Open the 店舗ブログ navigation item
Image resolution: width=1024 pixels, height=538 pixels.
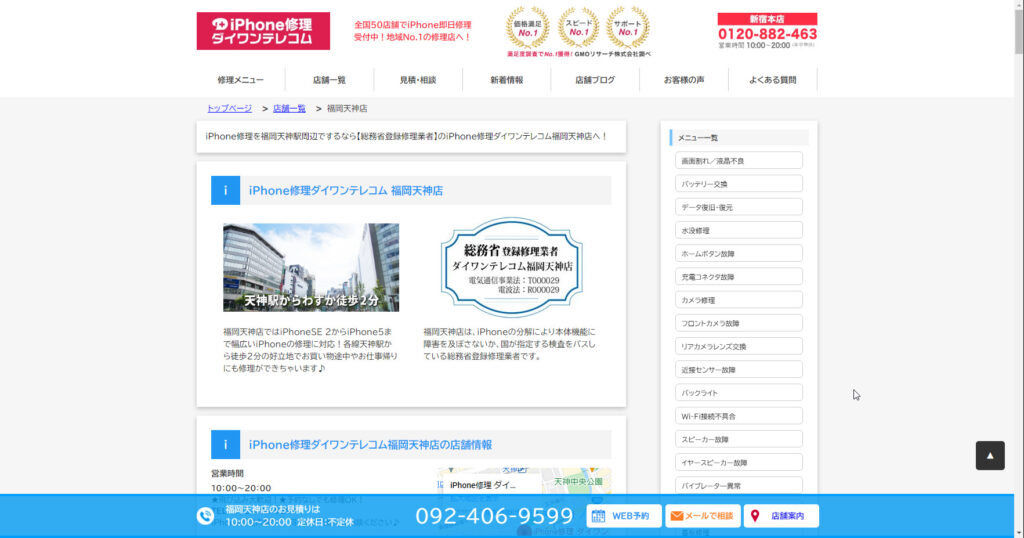tap(595, 80)
